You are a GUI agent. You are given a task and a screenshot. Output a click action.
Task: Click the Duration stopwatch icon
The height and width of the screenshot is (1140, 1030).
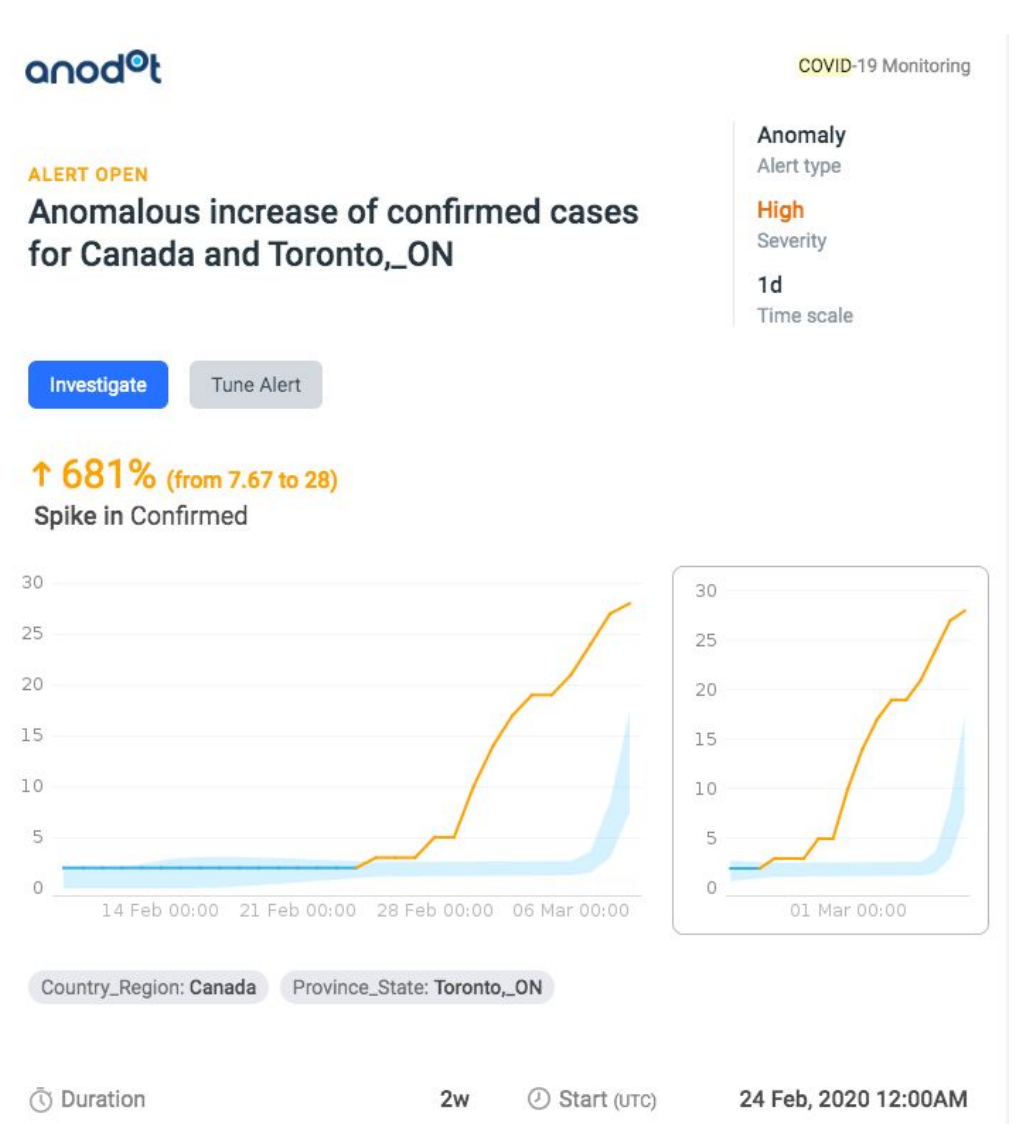(x=41, y=1100)
